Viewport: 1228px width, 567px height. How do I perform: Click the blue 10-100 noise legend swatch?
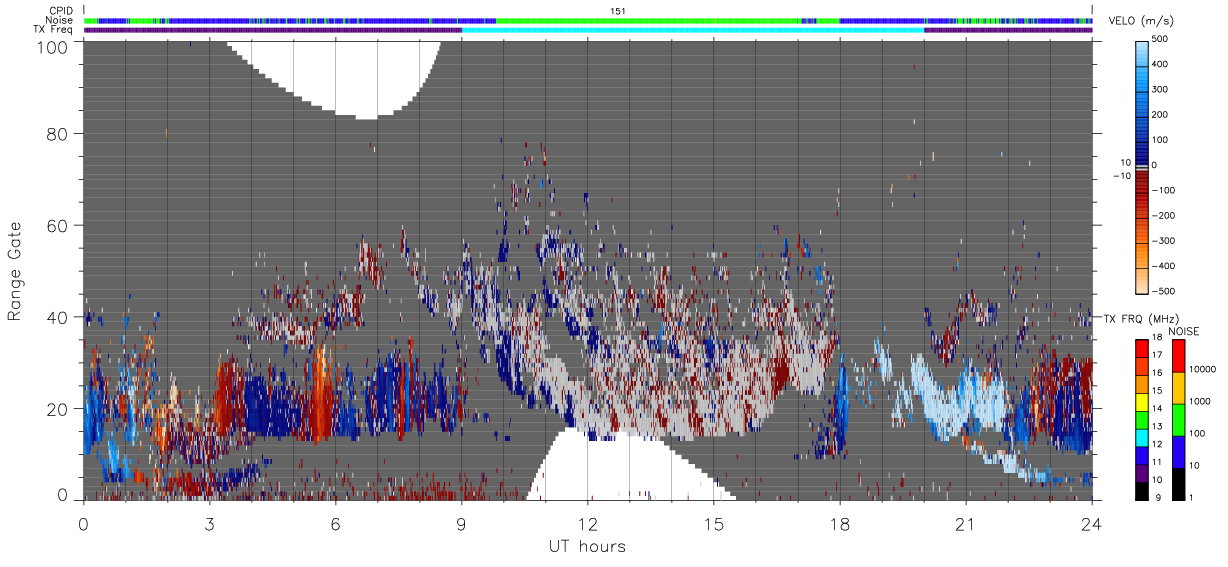1179,451
